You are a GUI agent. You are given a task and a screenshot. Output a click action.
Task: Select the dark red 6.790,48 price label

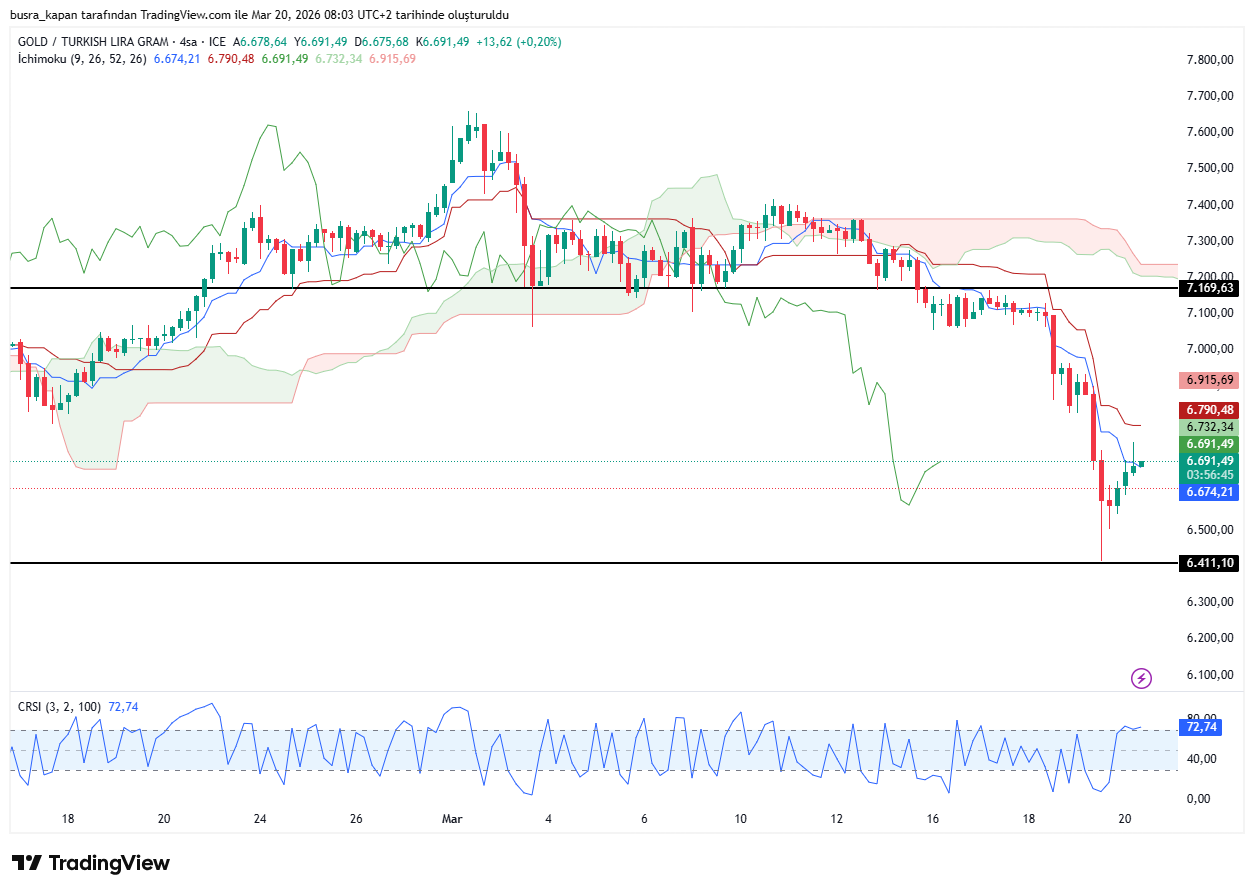1210,410
